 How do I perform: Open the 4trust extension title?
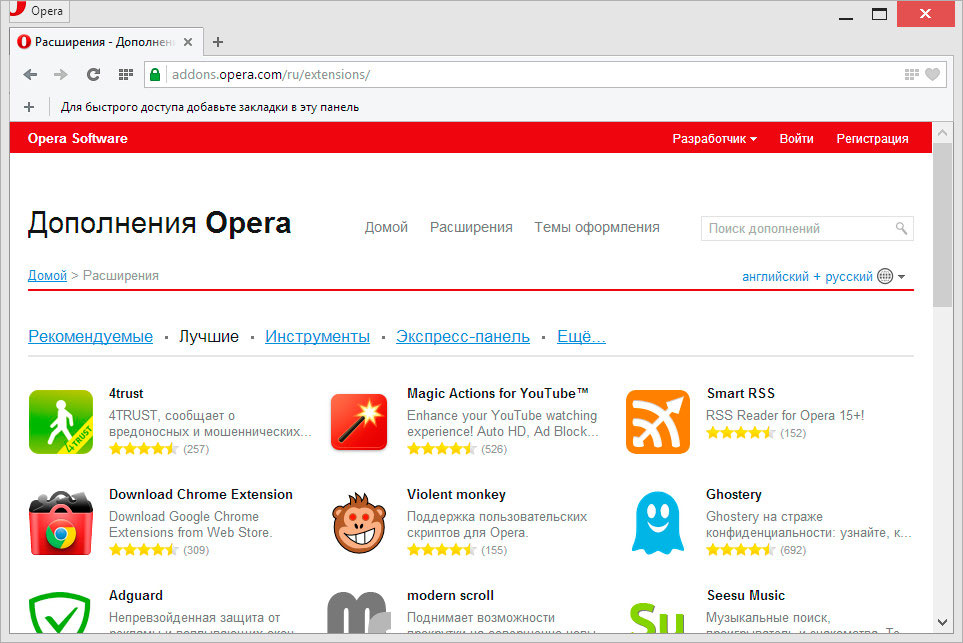coord(126,393)
